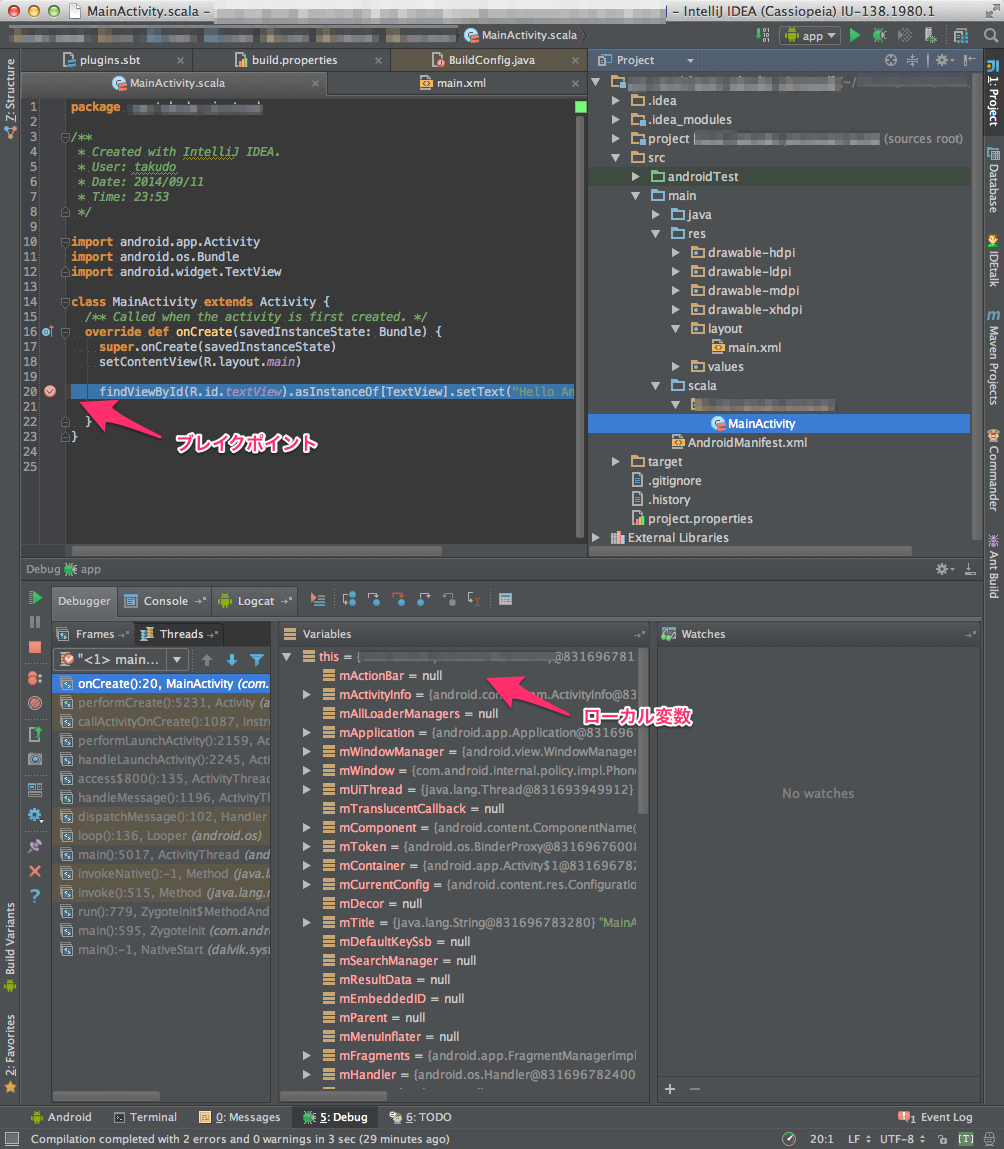Switch to the Logcat tab
This screenshot has height=1149, width=1004.
click(x=254, y=600)
